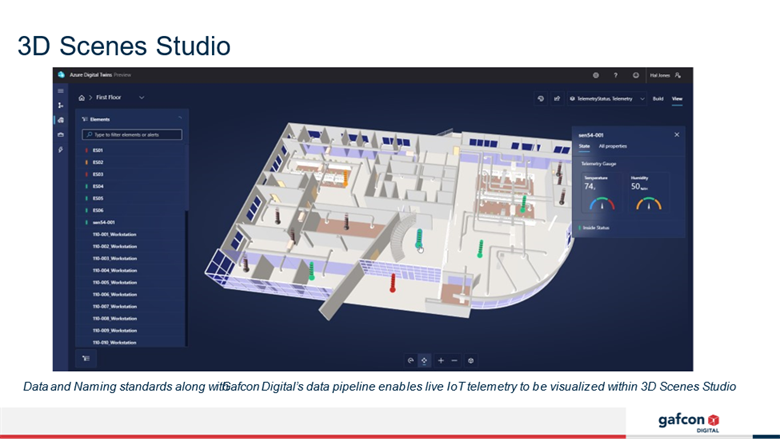Zoom in with the plus icon
Screen dimensions: 780x439
coord(441,360)
